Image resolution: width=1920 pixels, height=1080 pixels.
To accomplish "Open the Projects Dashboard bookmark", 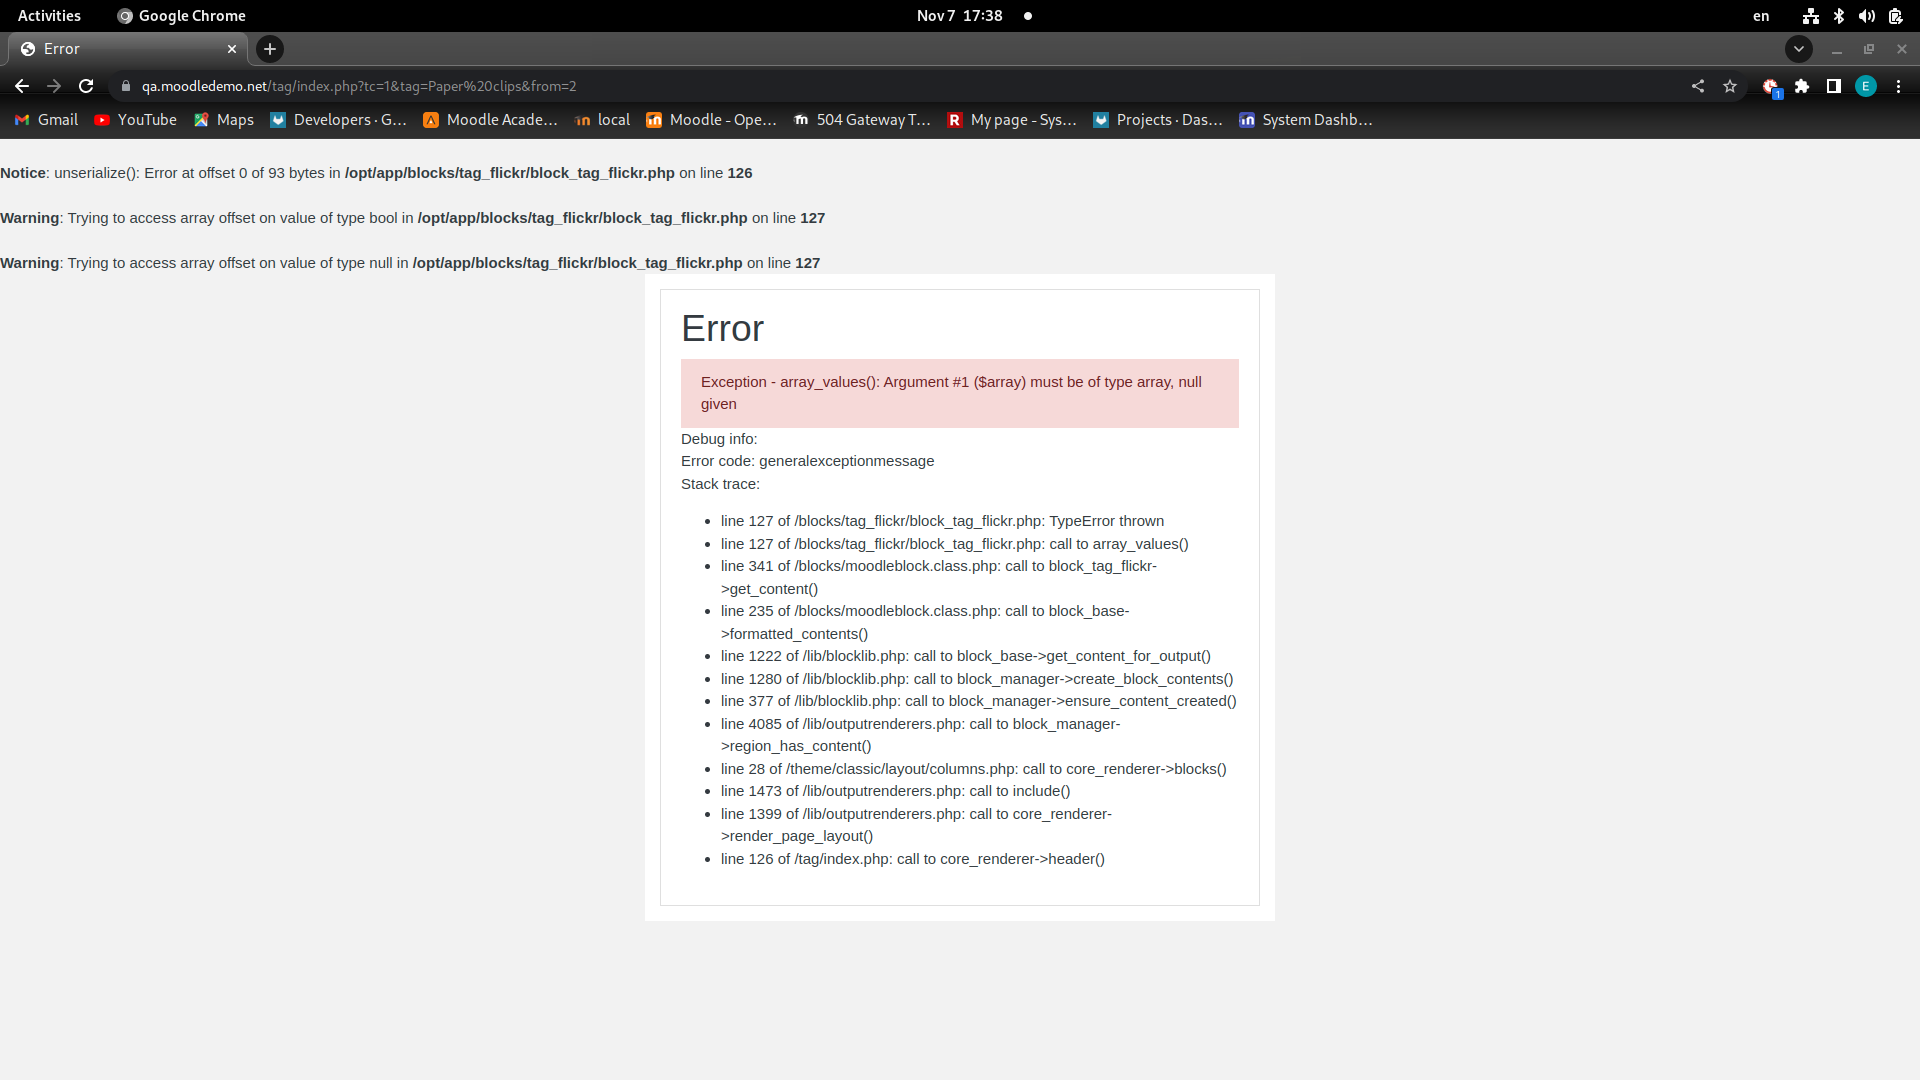I will coord(1158,120).
